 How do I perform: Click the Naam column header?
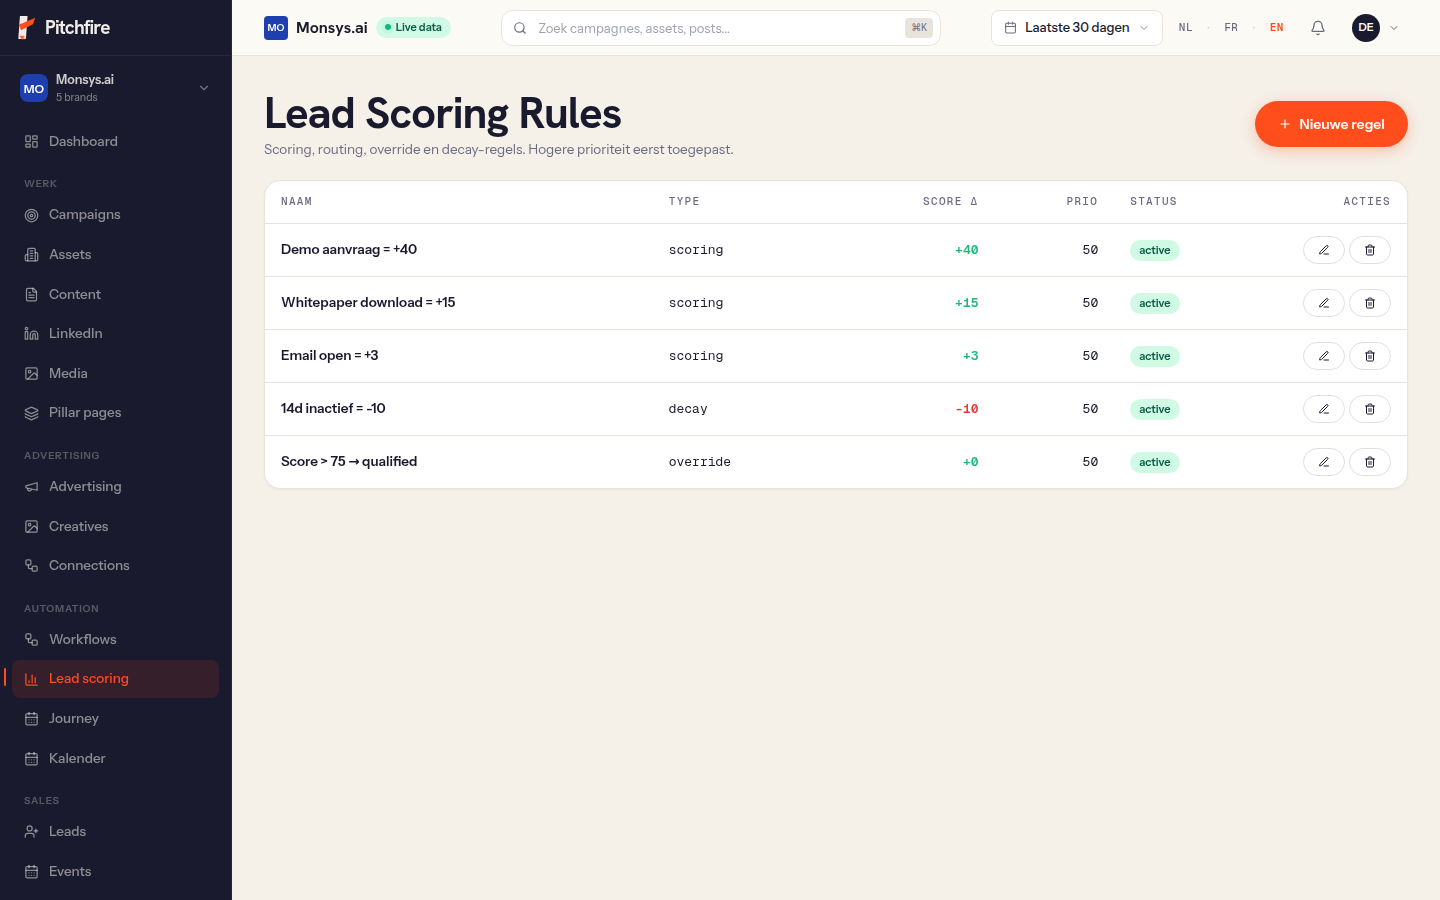point(297,202)
